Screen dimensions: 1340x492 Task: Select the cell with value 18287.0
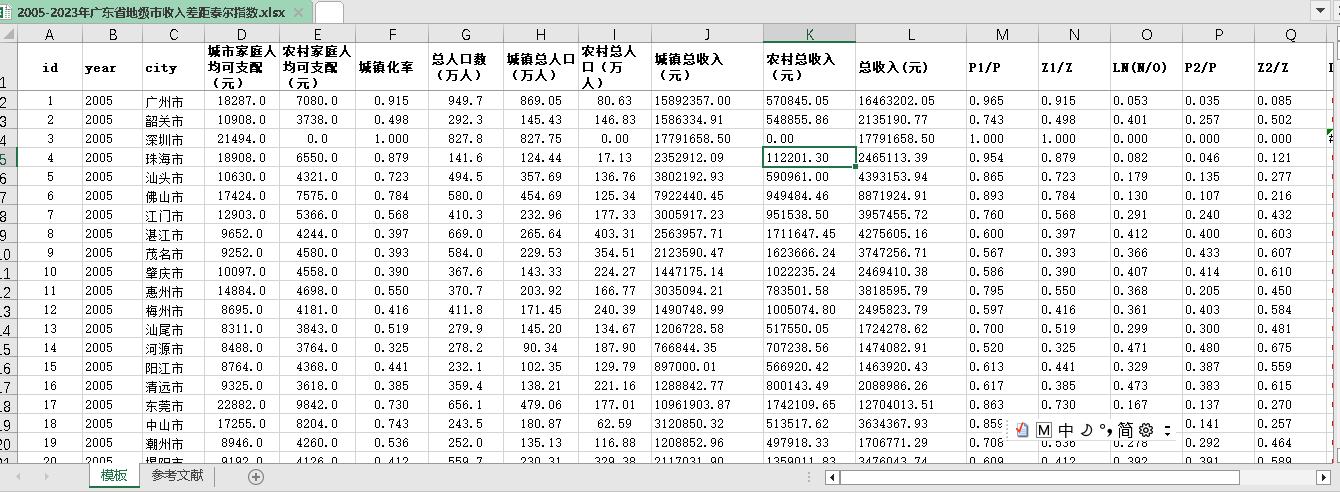tap(242, 101)
